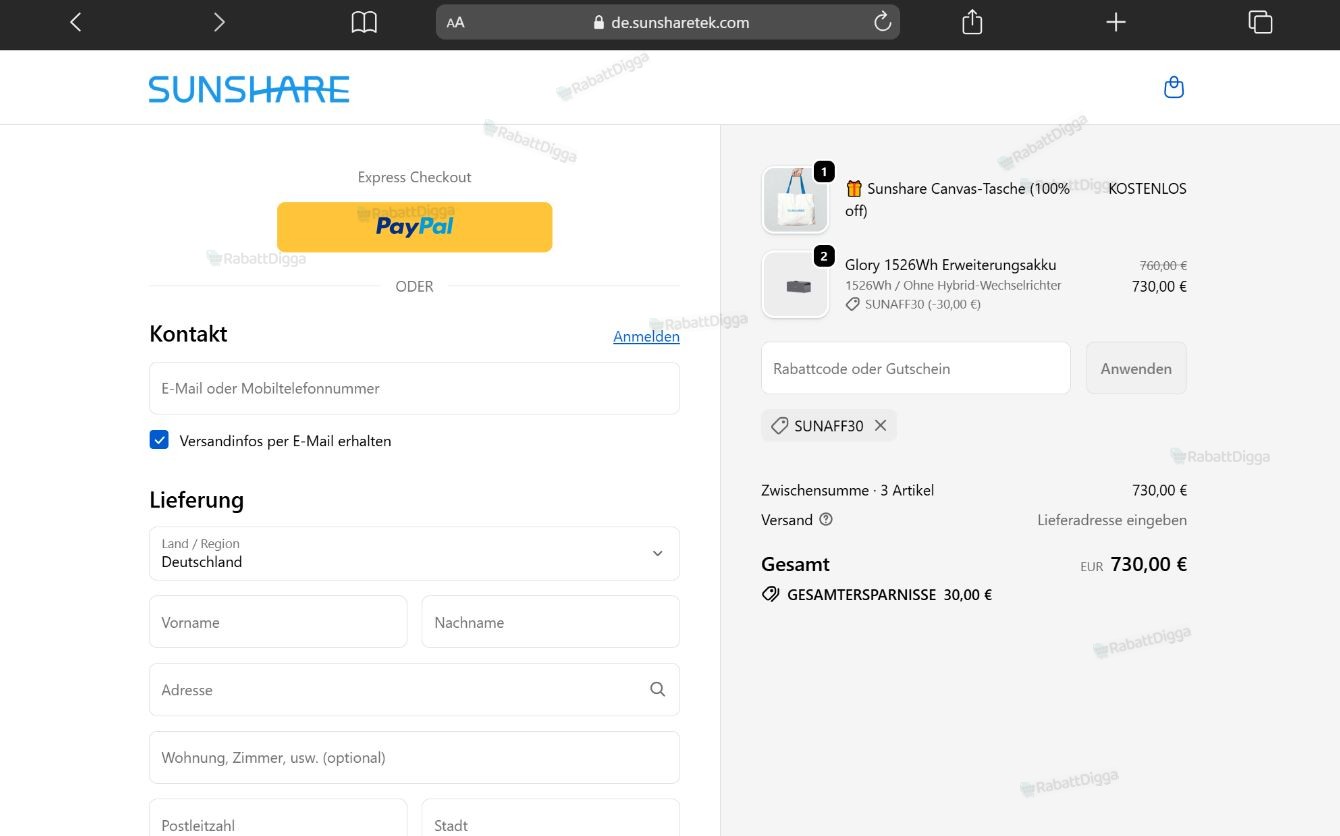
Task: Click the Glory 1526Wh Erweiterungsakku thumbnail
Action: pos(796,285)
